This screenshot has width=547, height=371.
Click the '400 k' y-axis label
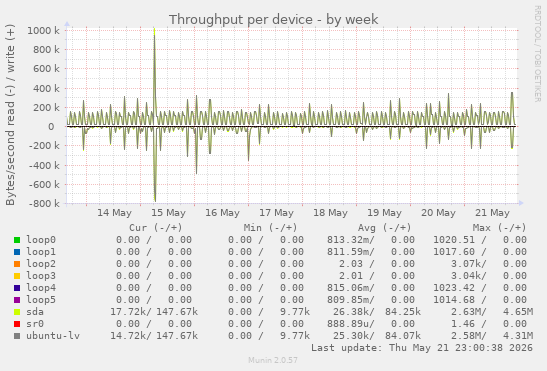46,88
